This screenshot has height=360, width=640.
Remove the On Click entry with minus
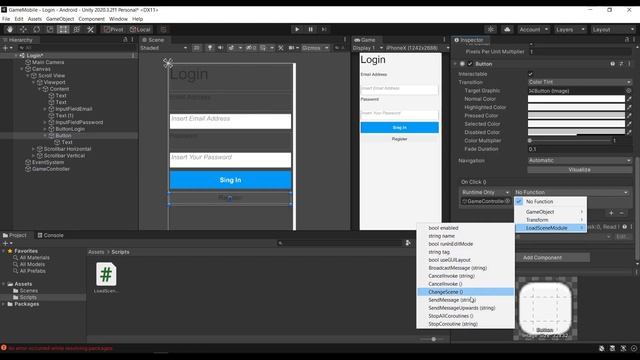tap(622, 213)
